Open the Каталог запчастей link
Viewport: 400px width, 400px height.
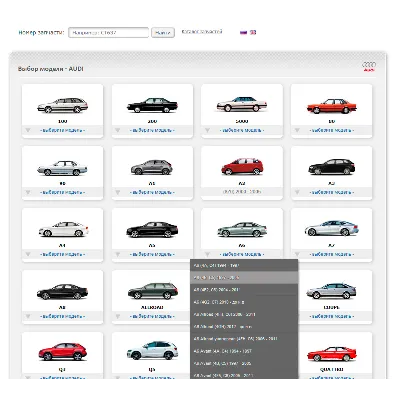pyautogui.click(x=202, y=32)
